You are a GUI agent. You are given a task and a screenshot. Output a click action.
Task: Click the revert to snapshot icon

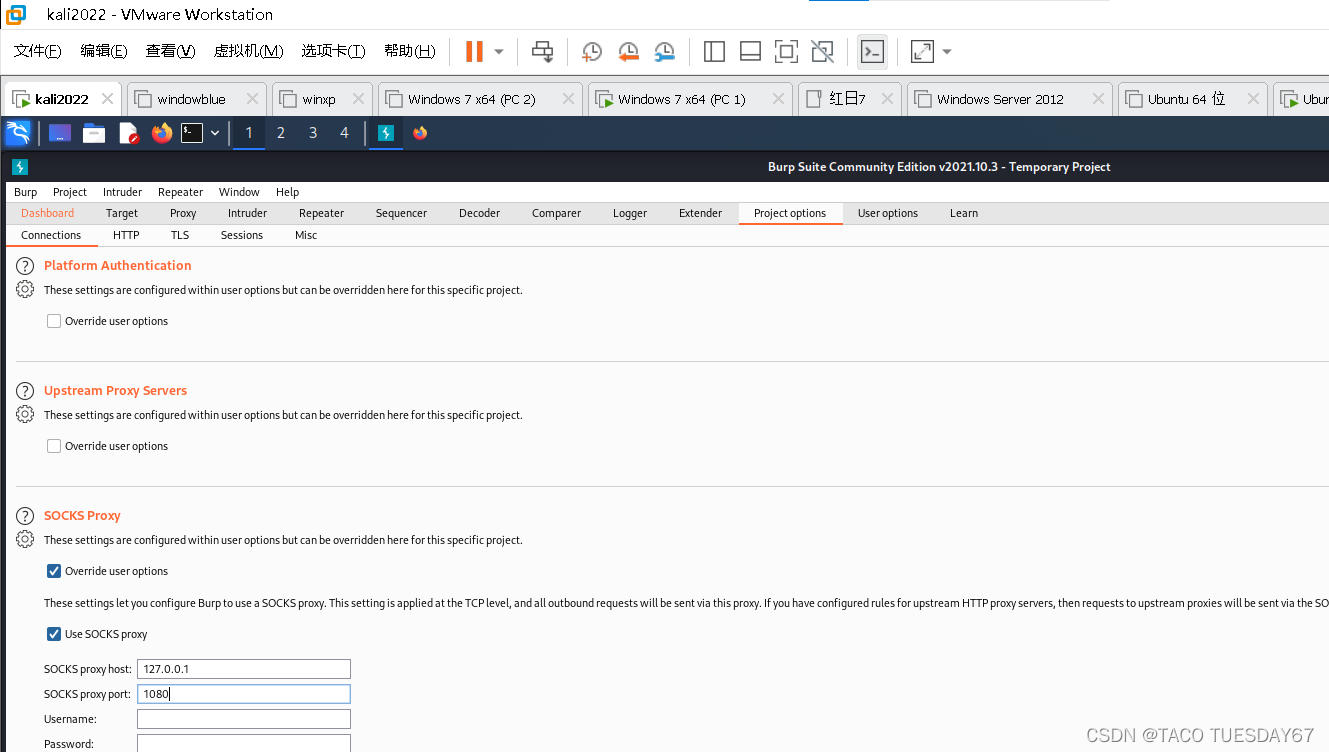(628, 52)
